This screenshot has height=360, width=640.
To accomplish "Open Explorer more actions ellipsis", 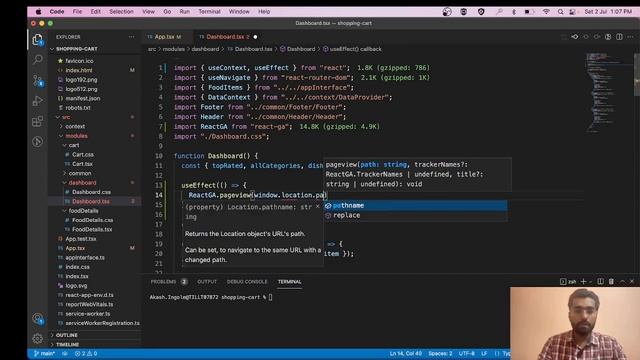I will coord(131,37).
